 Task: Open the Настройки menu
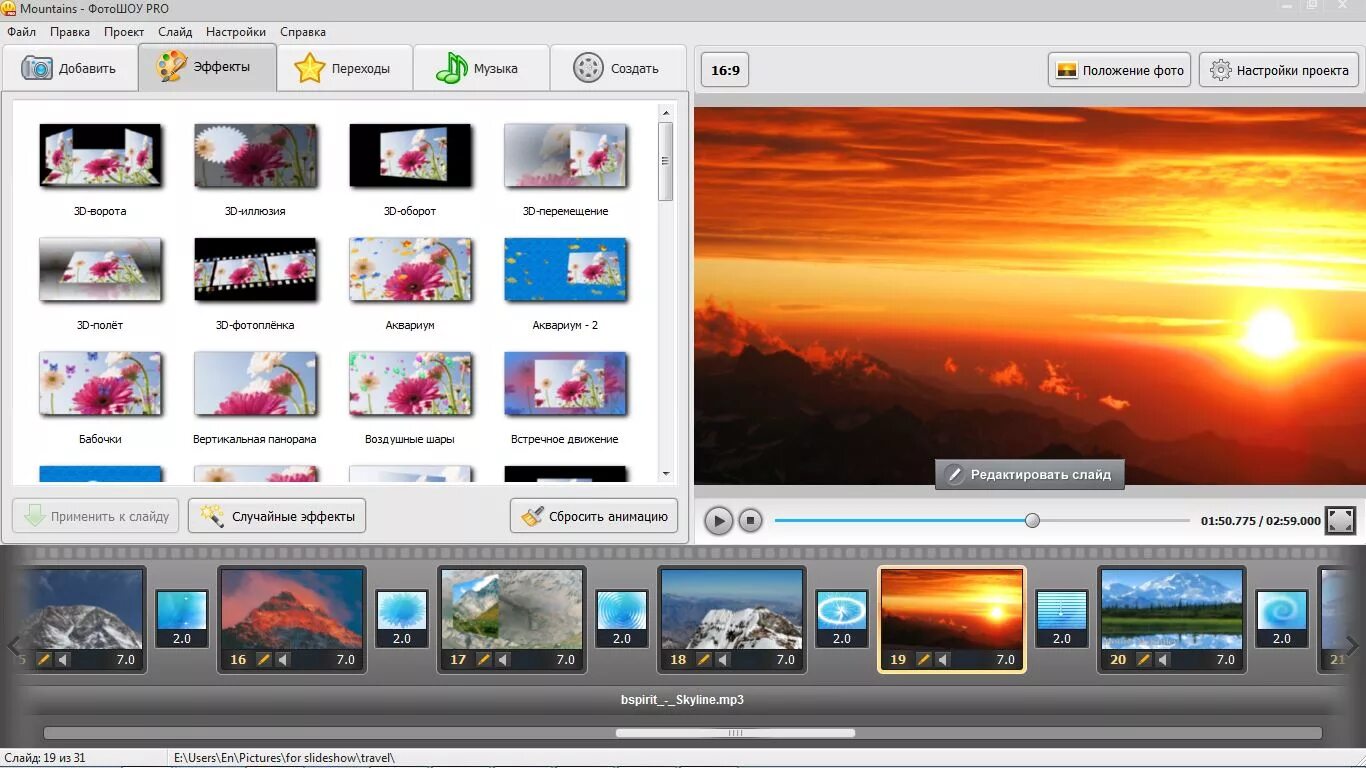tap(236, 32)
